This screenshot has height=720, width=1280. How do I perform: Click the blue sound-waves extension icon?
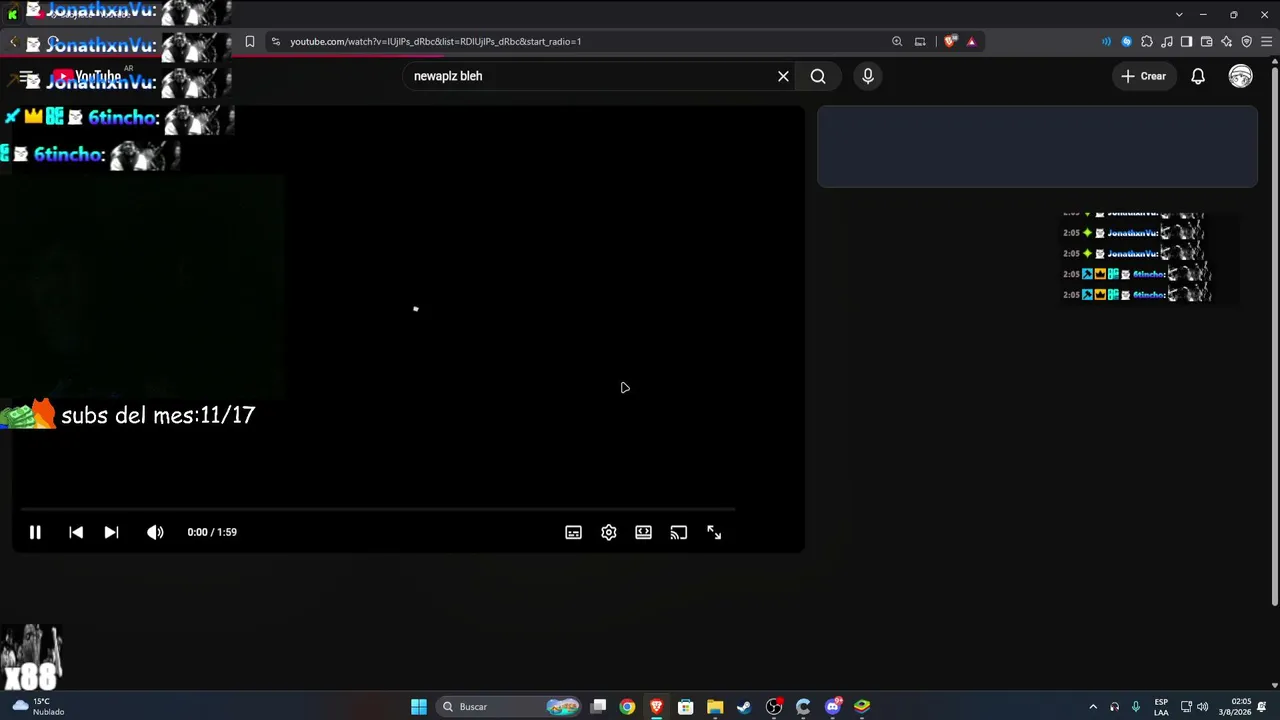pos(1106,42)
